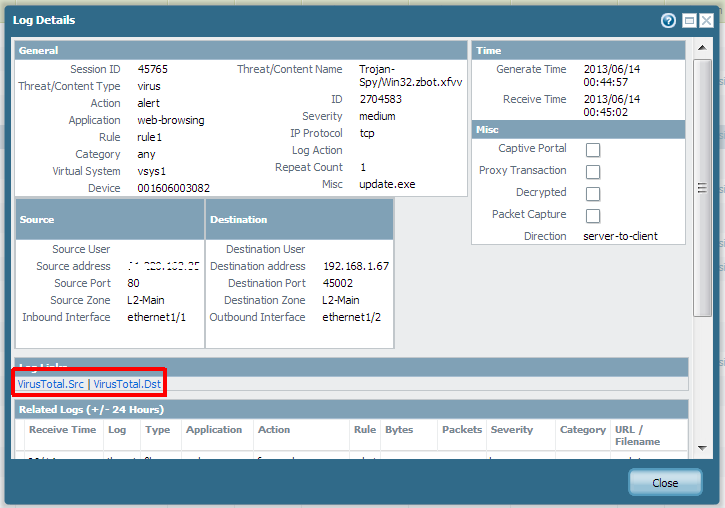This screenshot has height=508, width=725.
Task: Click the Inbound Interface label link
Action: point(66,317)
